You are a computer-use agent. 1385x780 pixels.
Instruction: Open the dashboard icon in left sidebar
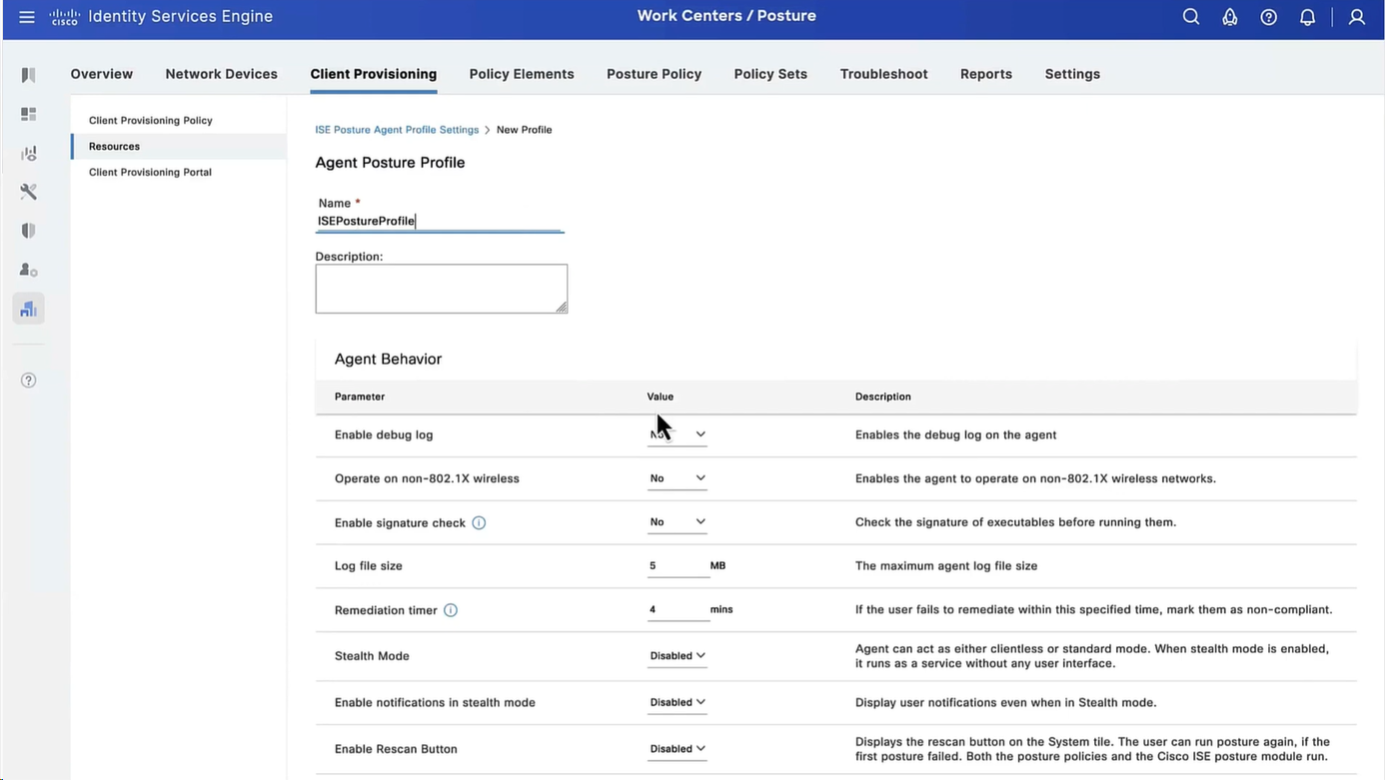pyautogui.click(x=28, y=114)
